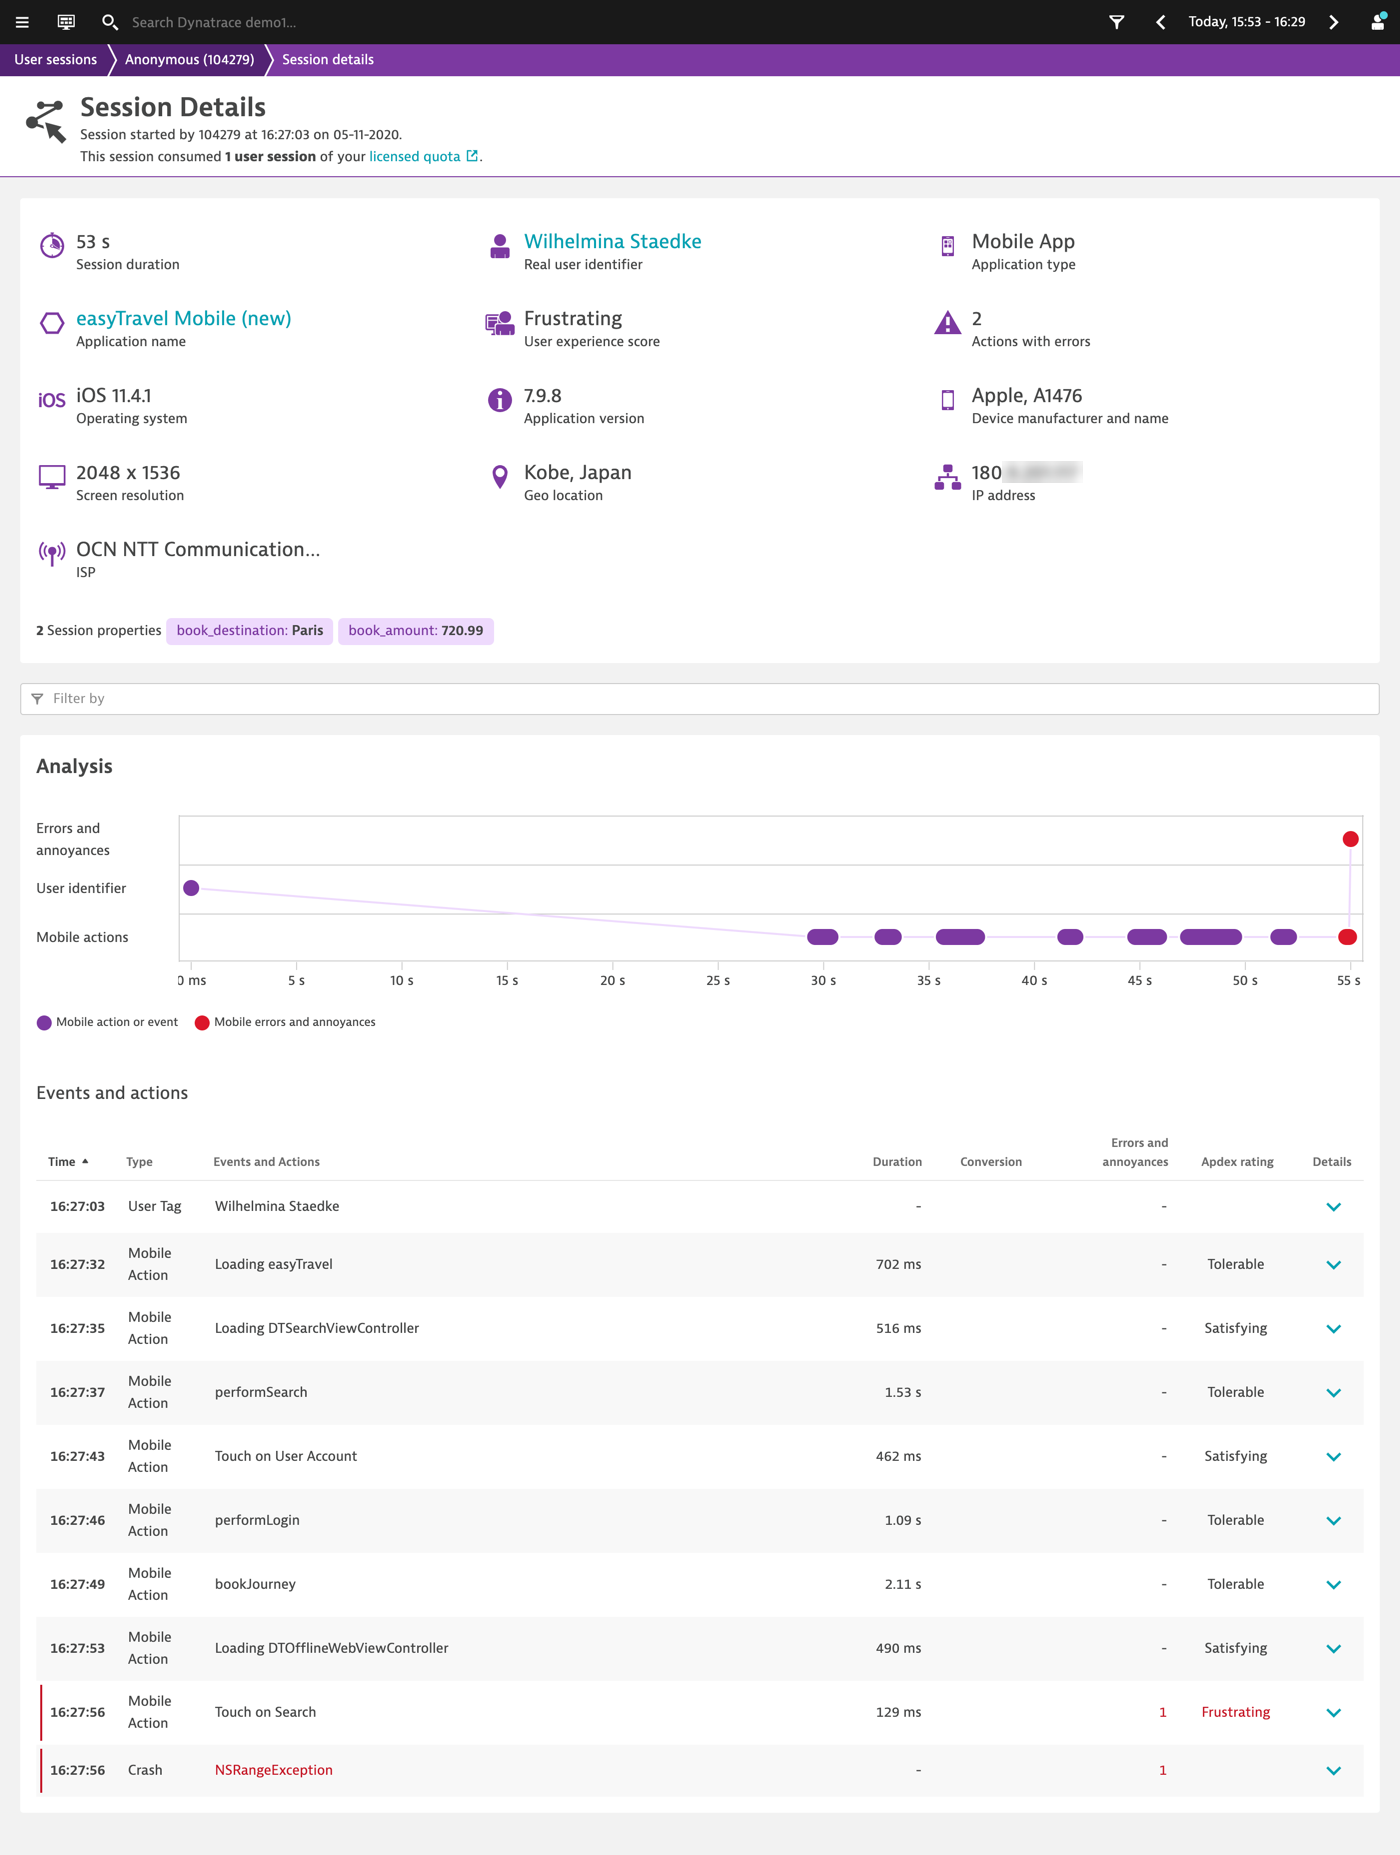Screen dimensions: 1400x1855
Task: Open the hamburger navigation menu
Action: click(x=22, y=22)
